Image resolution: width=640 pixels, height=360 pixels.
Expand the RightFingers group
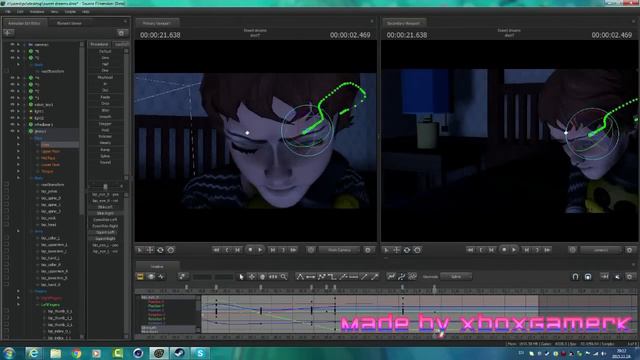point(38,298)
